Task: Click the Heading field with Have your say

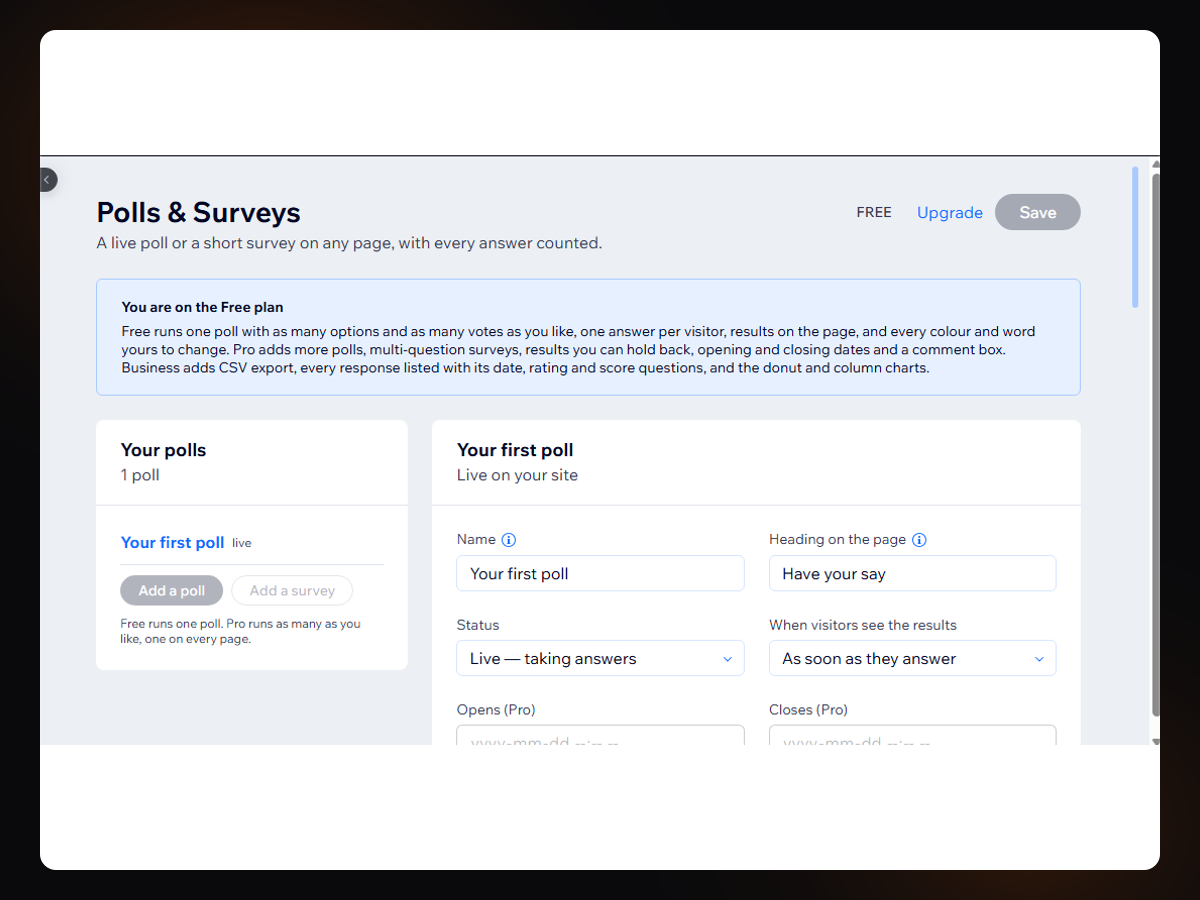Action: click(x=912, y=573)
